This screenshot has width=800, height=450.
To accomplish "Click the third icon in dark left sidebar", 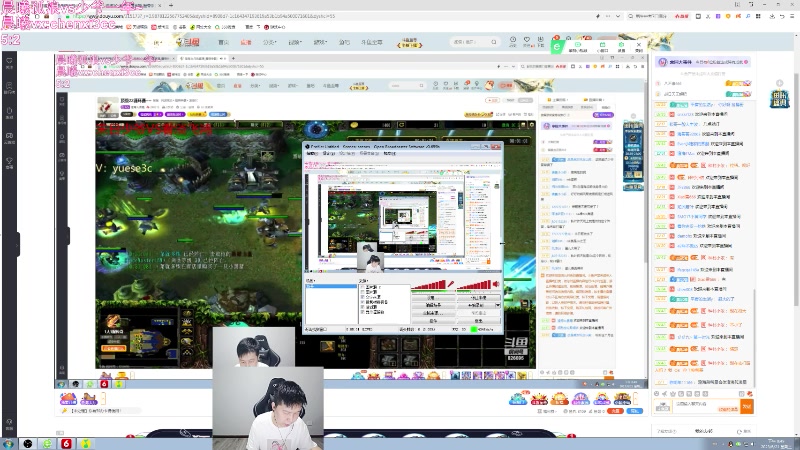I will coord(9,113).
